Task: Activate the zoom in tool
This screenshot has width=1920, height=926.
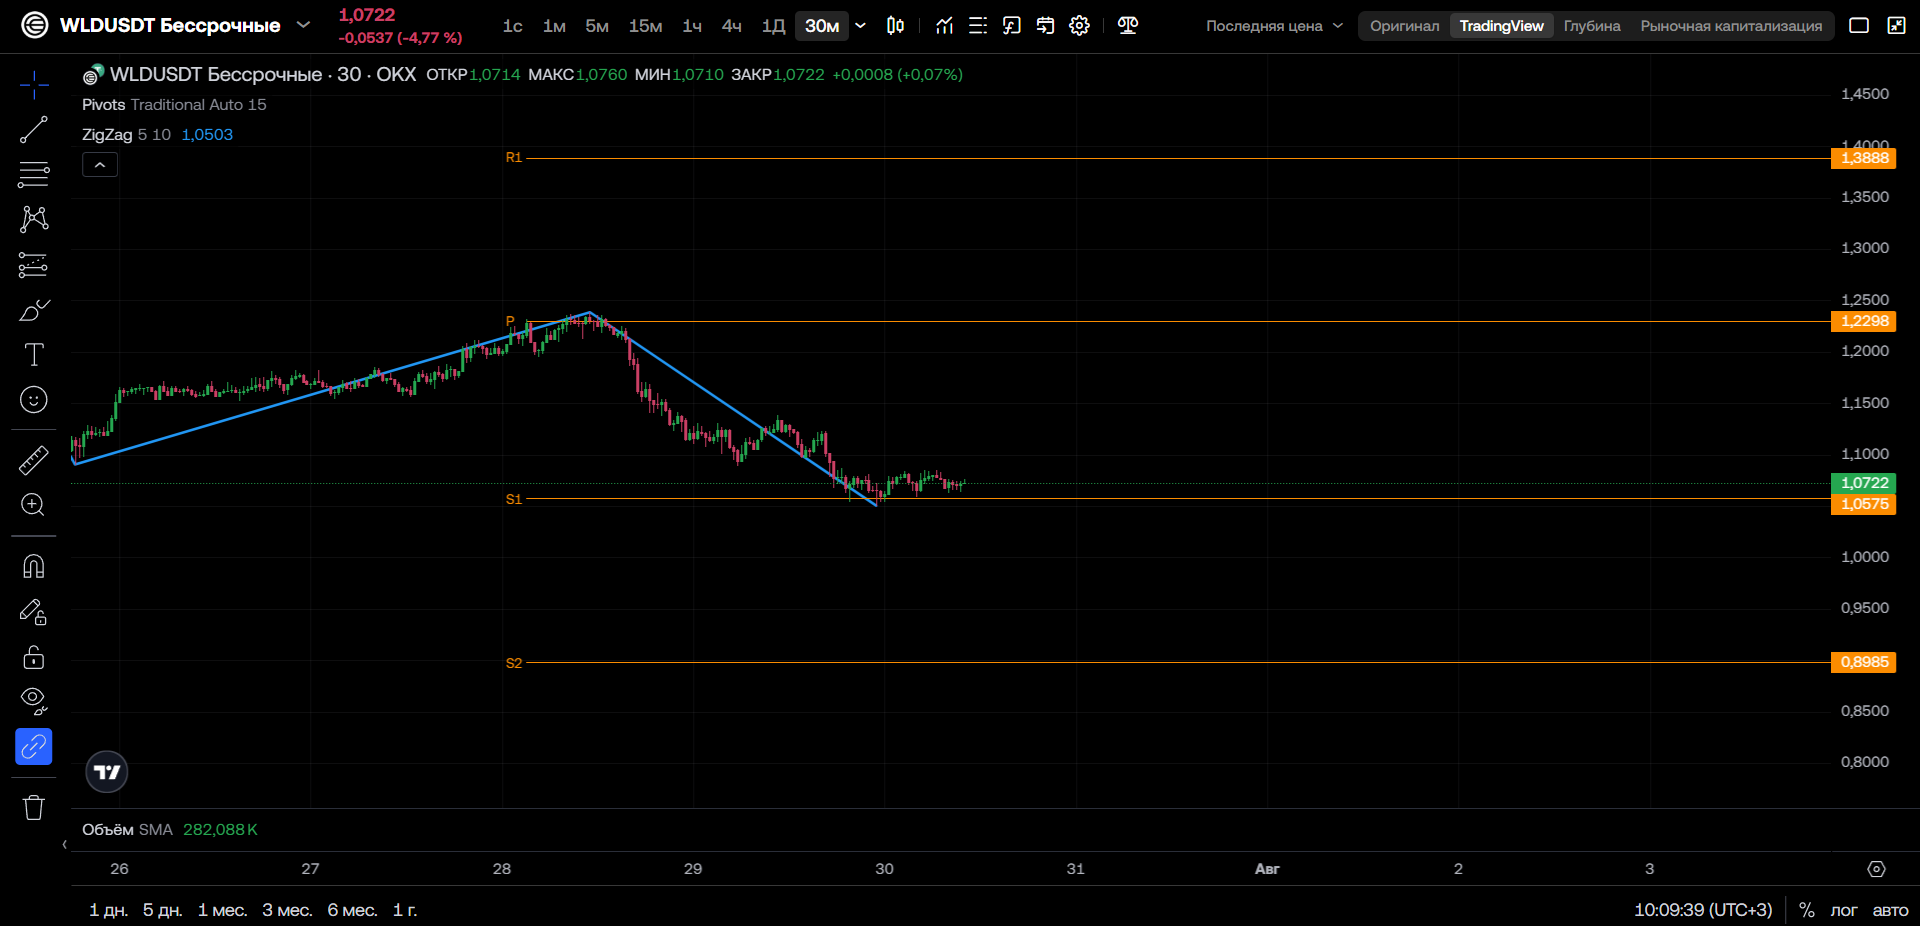Action: tap(34, 505)
